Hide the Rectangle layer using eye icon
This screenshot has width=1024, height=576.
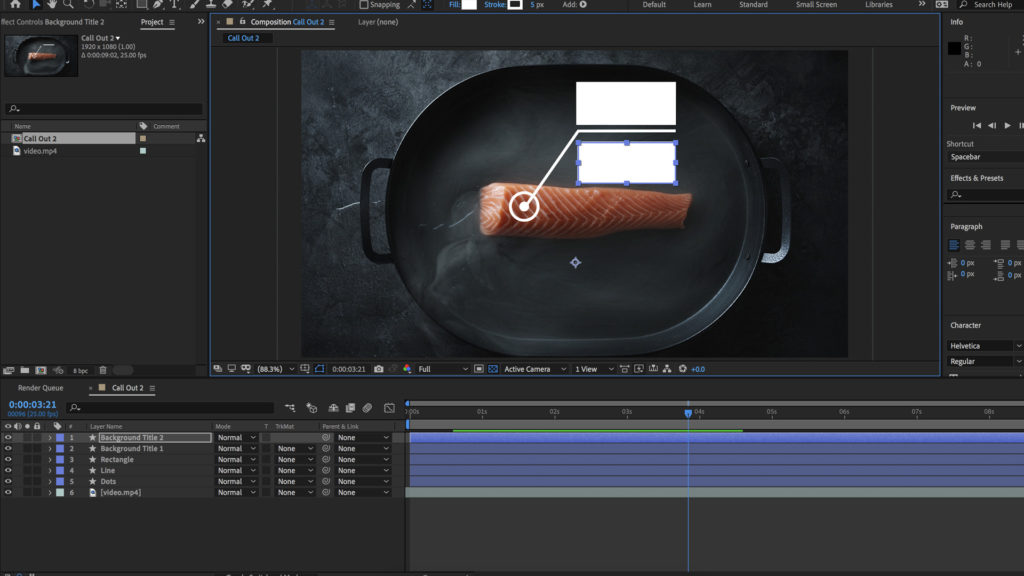tap(8, 460)
